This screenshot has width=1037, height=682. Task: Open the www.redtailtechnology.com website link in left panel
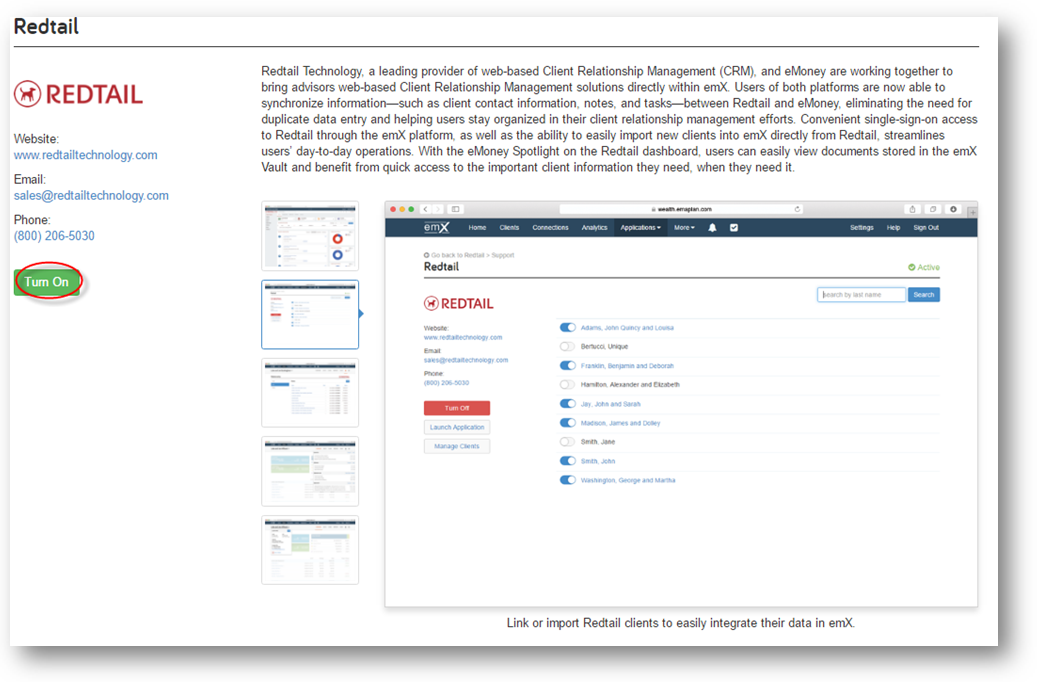point(85,155)
